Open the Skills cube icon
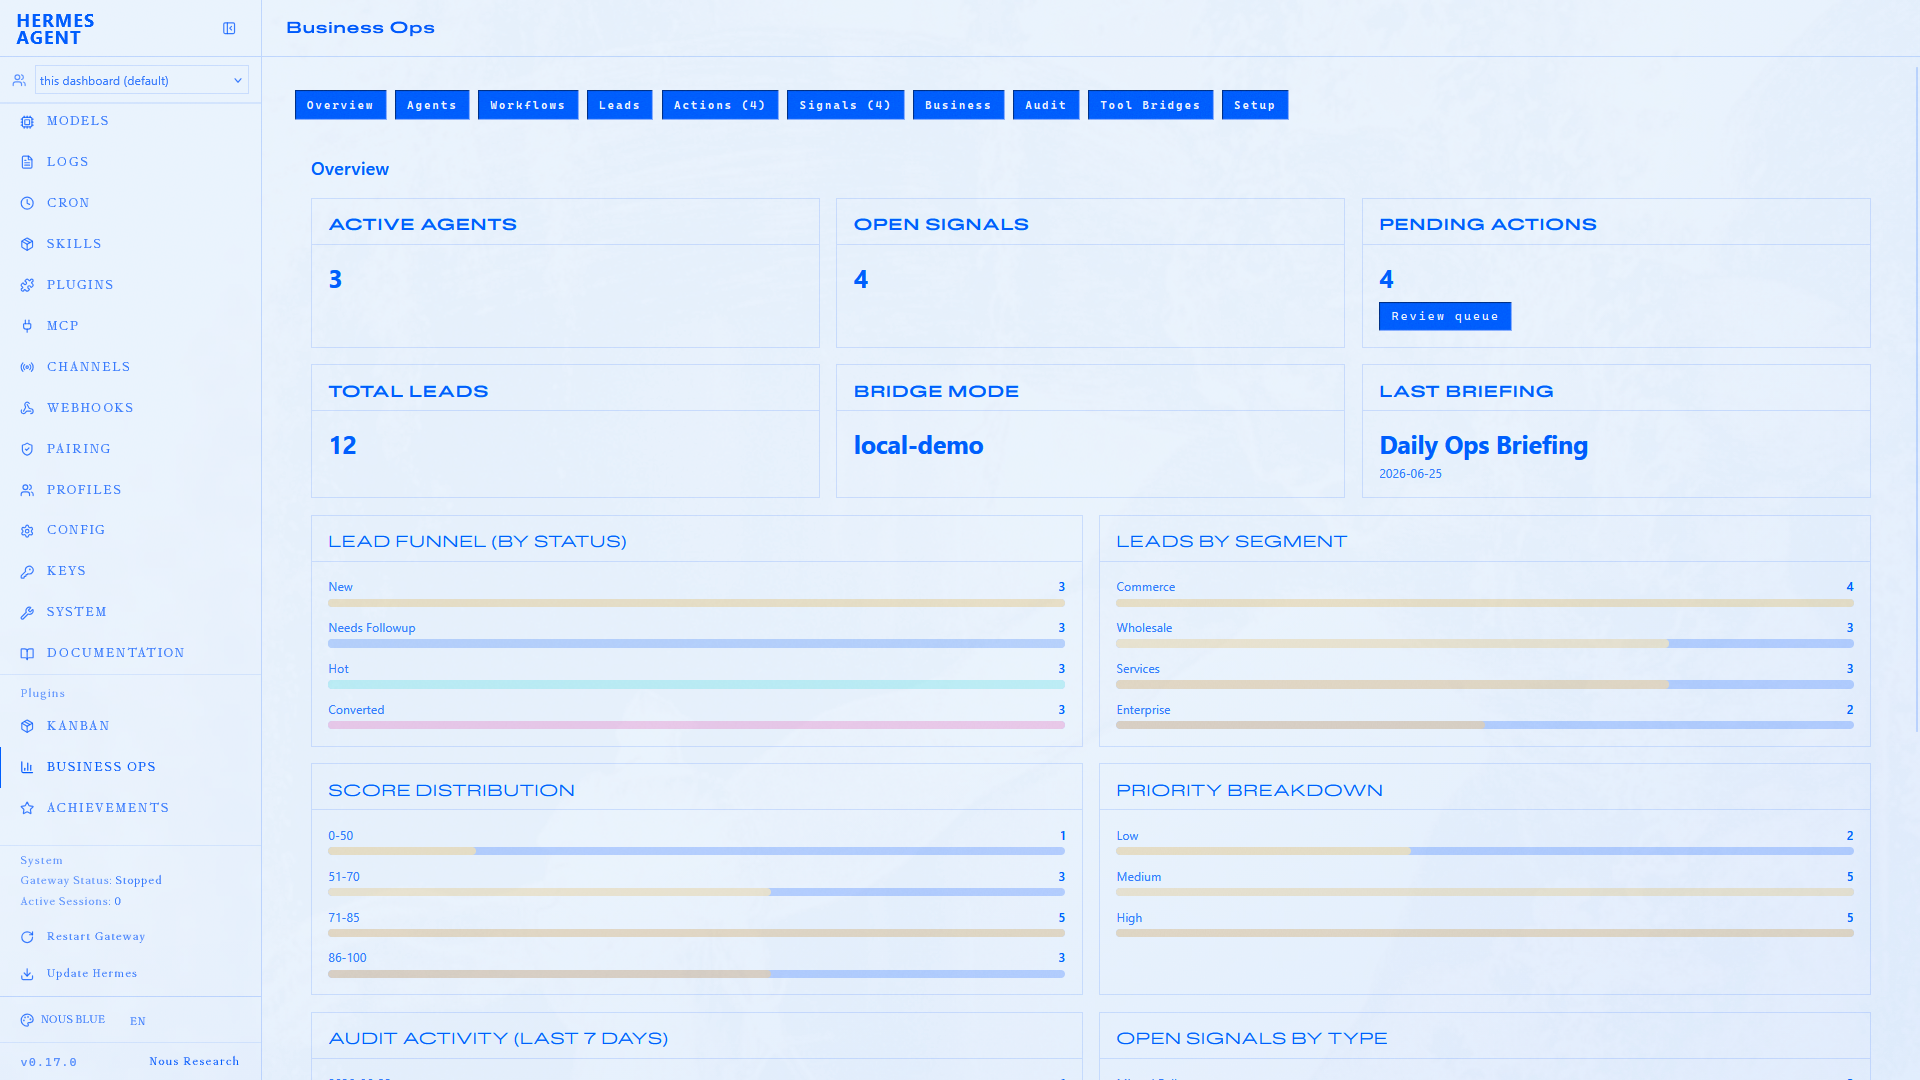 [x=27, y=244]
